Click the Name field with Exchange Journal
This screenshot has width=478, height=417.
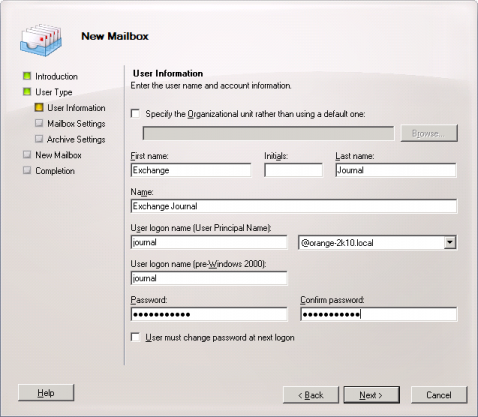pos(294,206)
